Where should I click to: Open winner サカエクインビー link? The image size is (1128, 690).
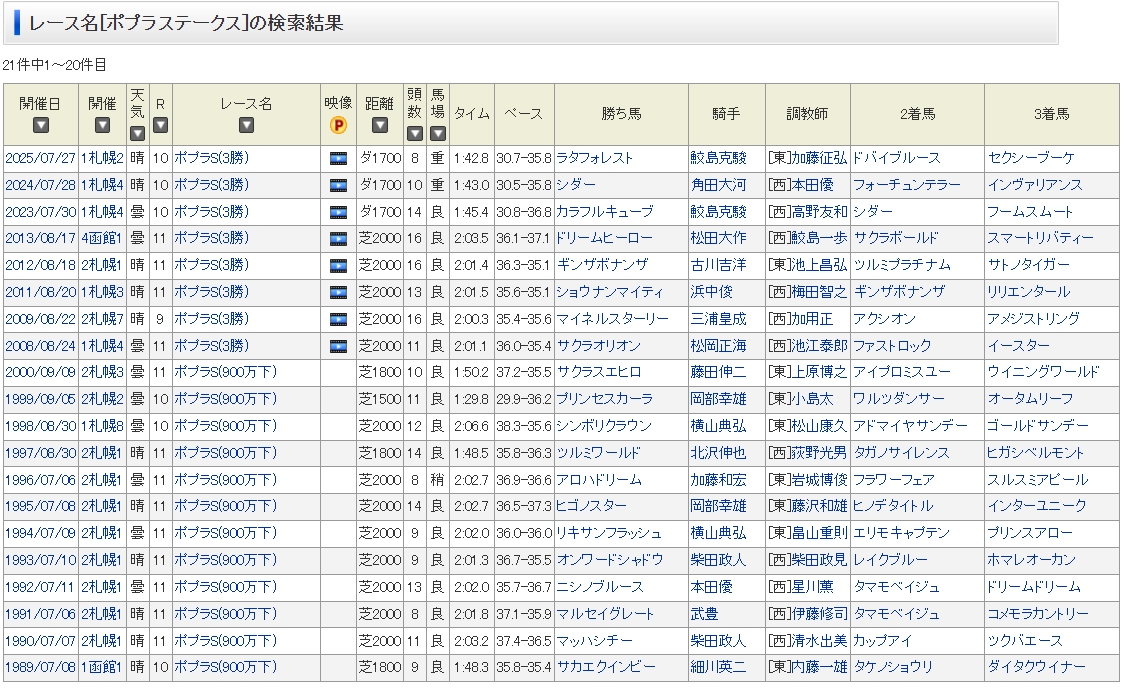click(606, 667)
